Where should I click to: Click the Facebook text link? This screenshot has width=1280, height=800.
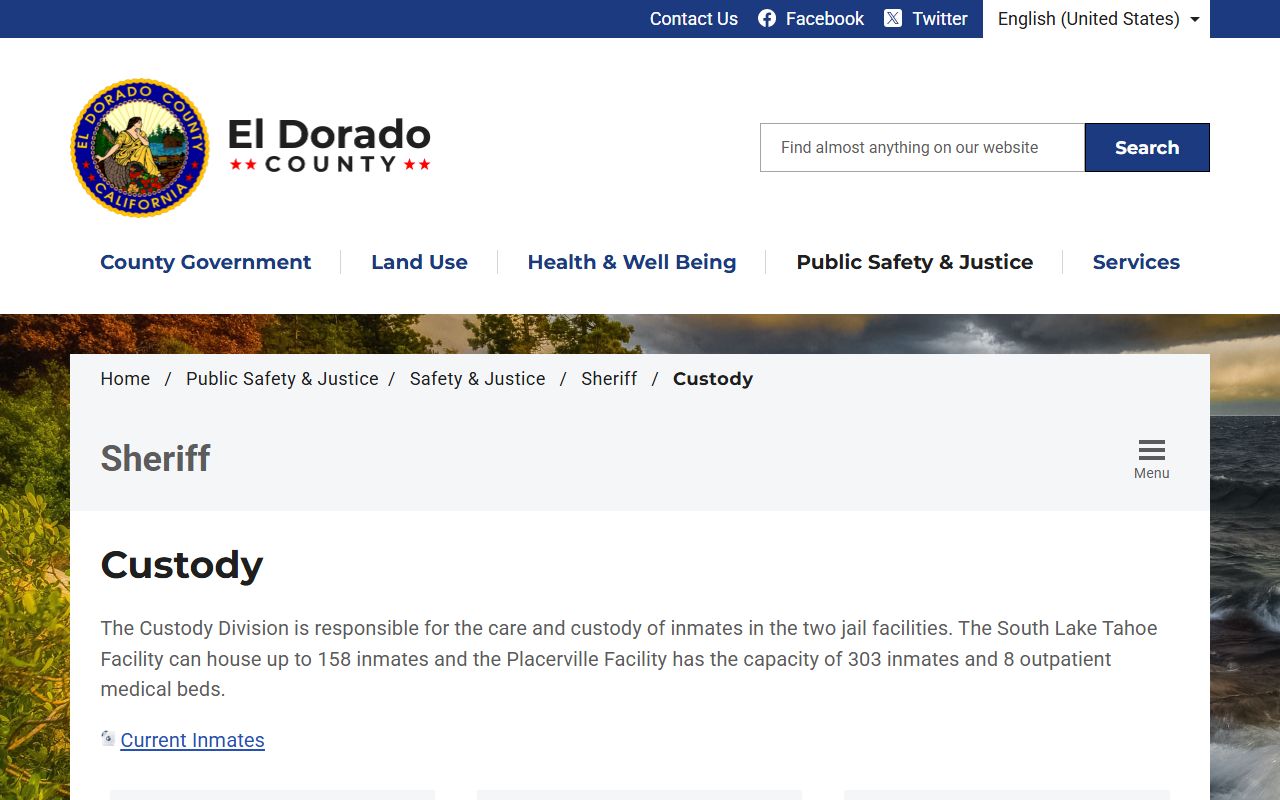(824, 19)
